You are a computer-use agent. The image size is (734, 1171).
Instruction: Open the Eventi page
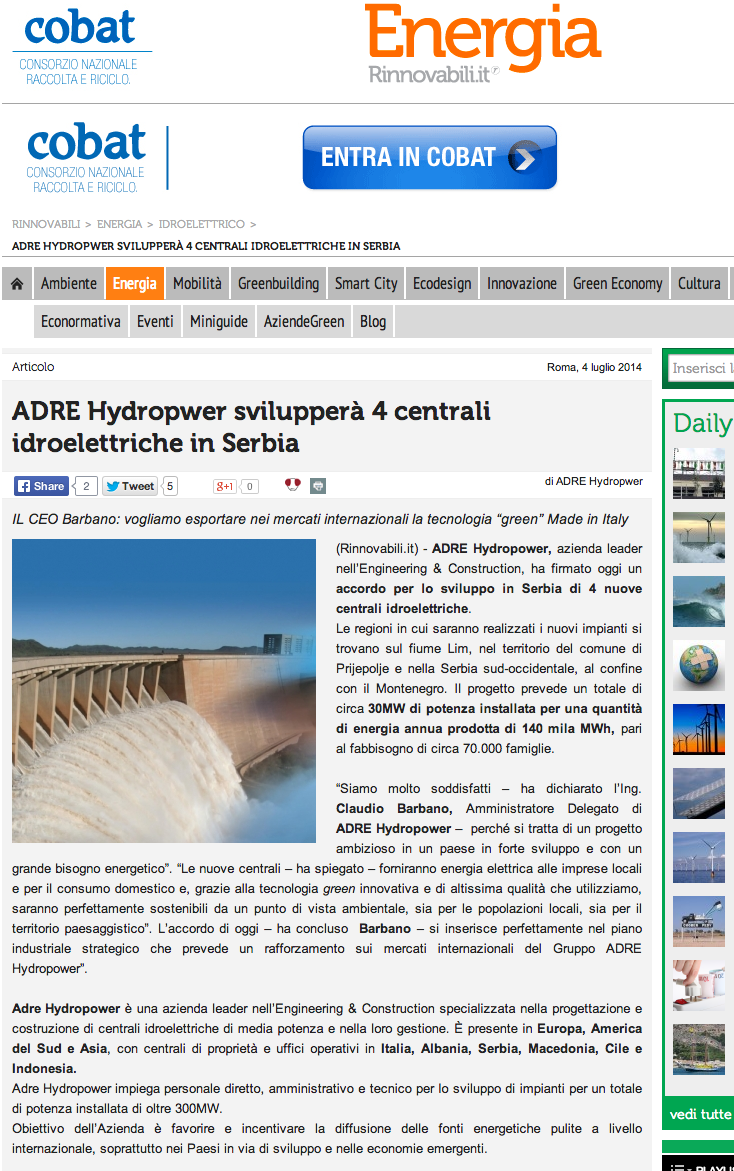(x=155, y=322)
